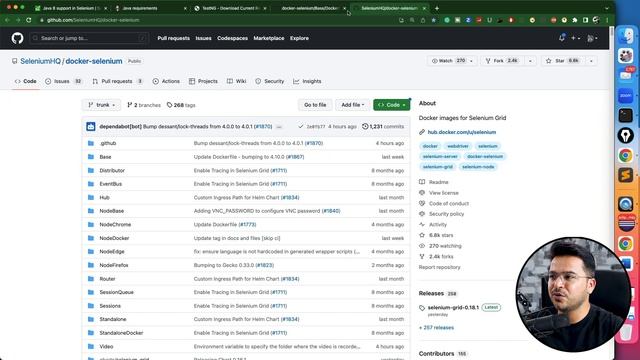
Task: Open 1,231 commits history
Action: (x=383, y=127)
